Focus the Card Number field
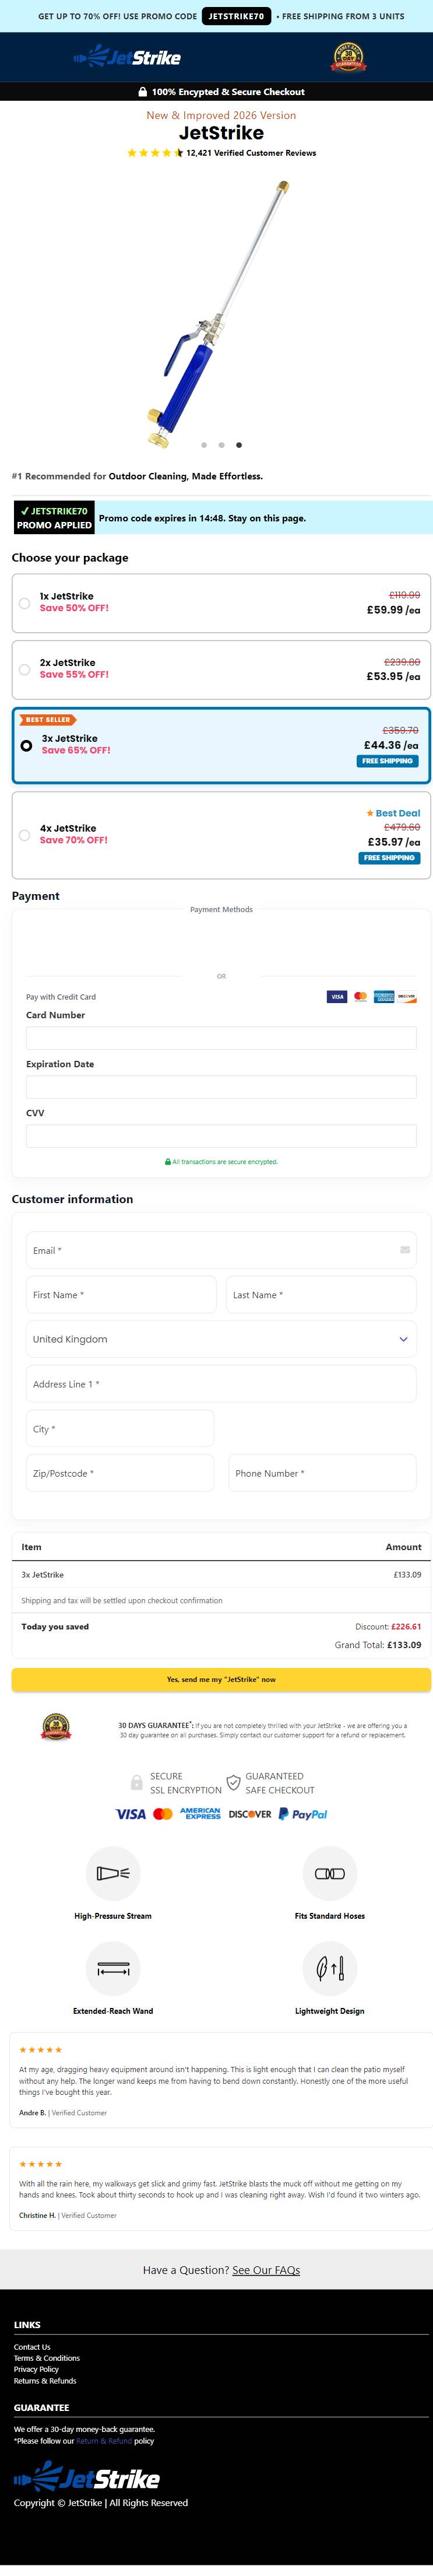This screenshot has width=433, height=2576. pyautogui.click(x=221, y=1038)
